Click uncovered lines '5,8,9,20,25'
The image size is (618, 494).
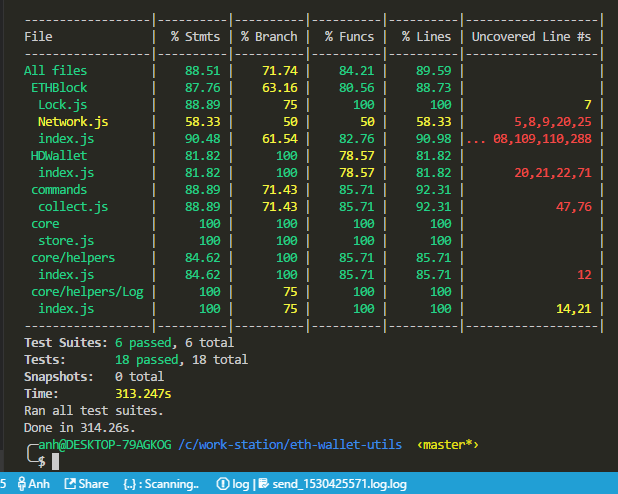[553, 121]
